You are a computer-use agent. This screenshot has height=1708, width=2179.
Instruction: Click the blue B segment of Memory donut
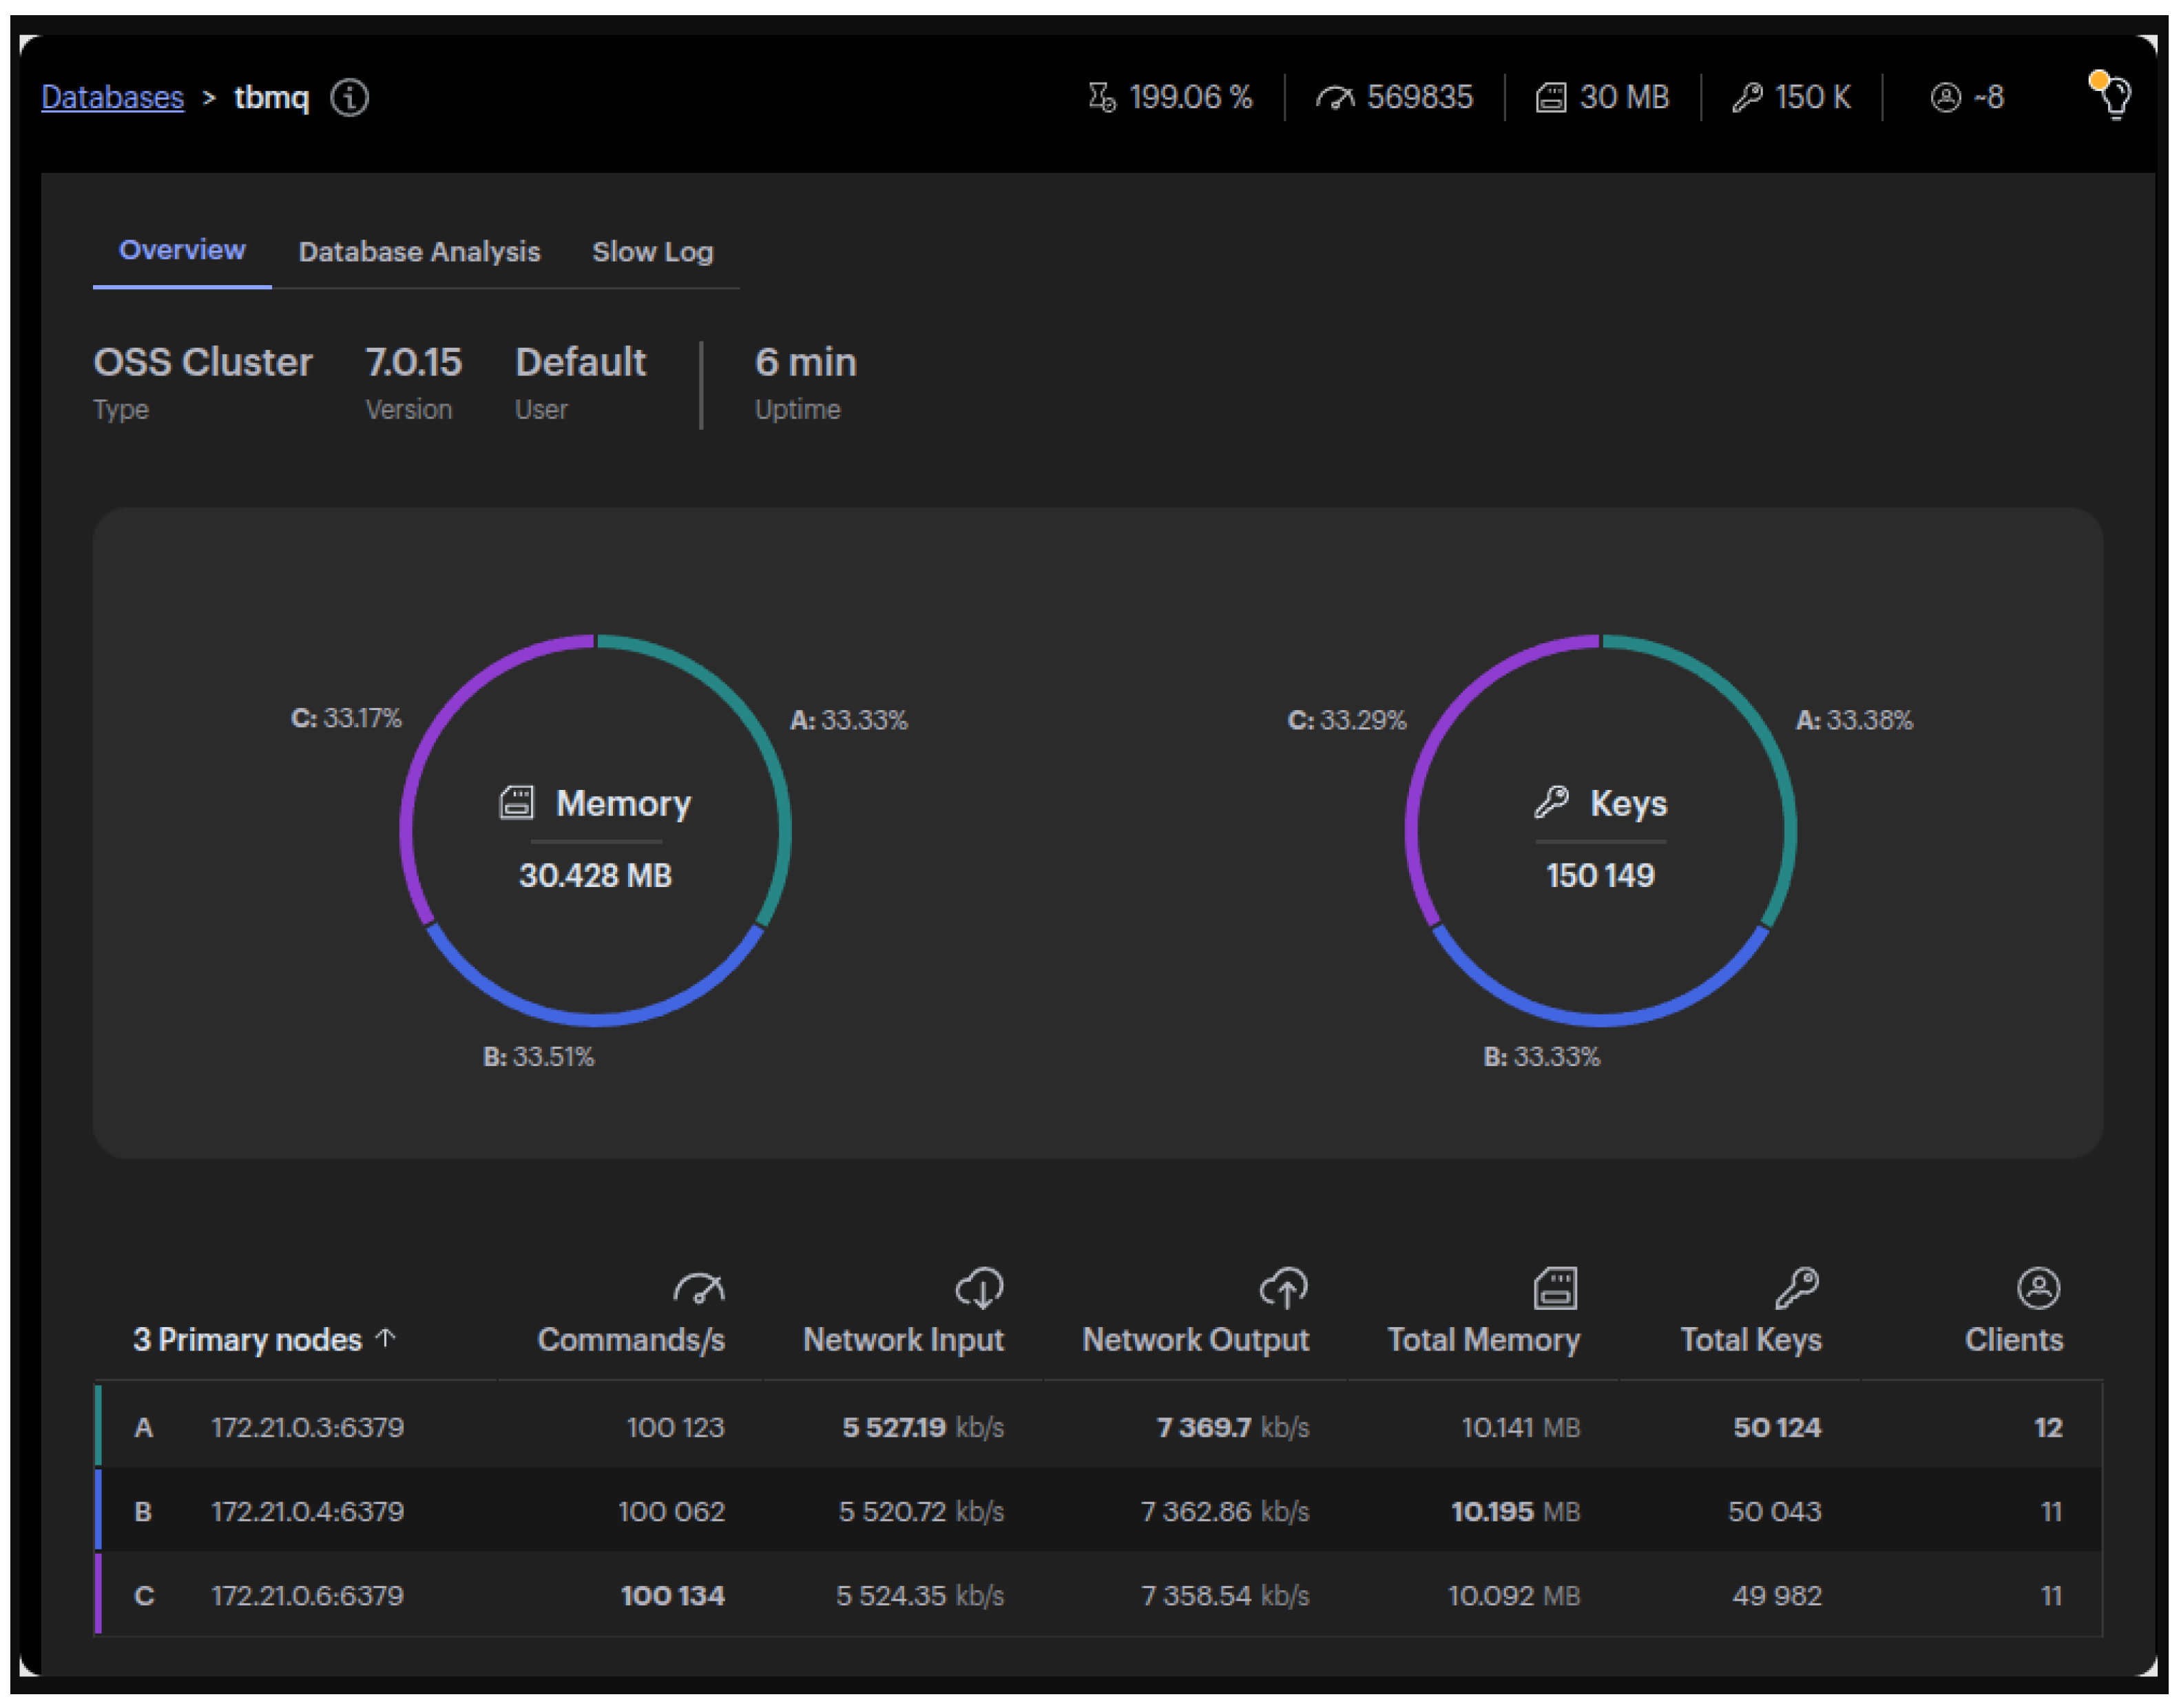coord(596,1019)
